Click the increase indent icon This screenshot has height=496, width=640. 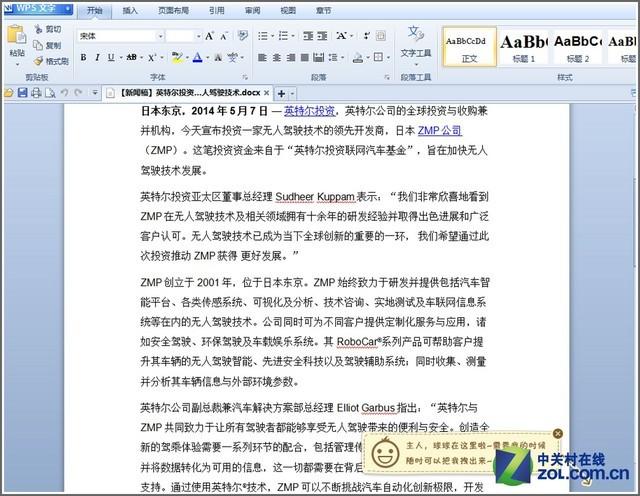tap(322, 36)
